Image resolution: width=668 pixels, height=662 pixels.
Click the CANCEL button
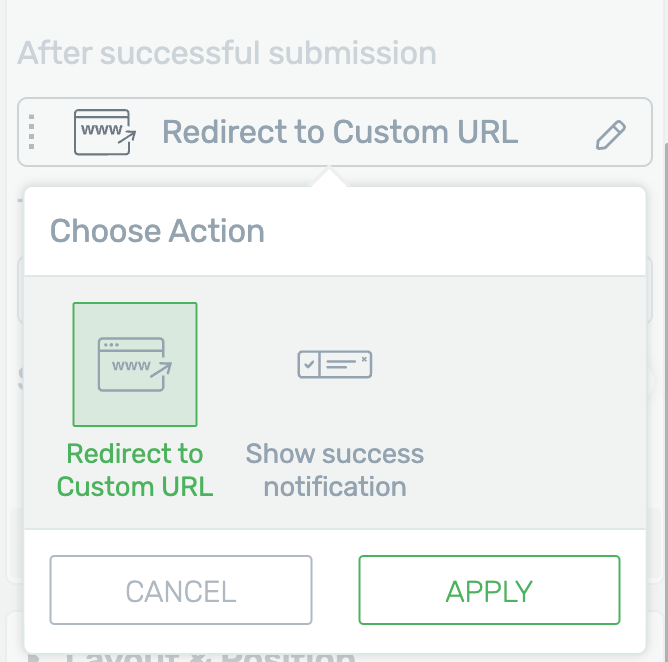(181, 590)
